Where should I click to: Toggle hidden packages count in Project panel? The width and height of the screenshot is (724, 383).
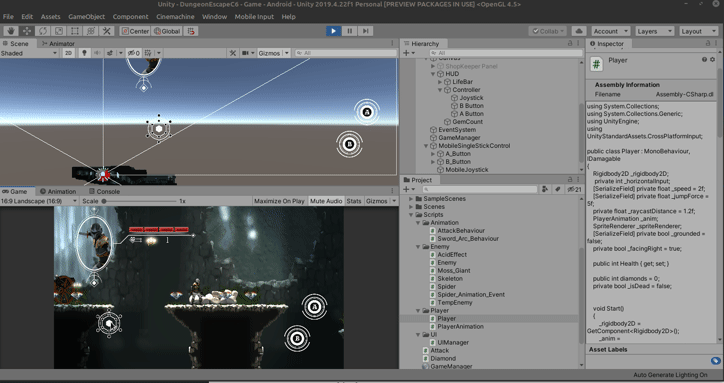(574, 189)
